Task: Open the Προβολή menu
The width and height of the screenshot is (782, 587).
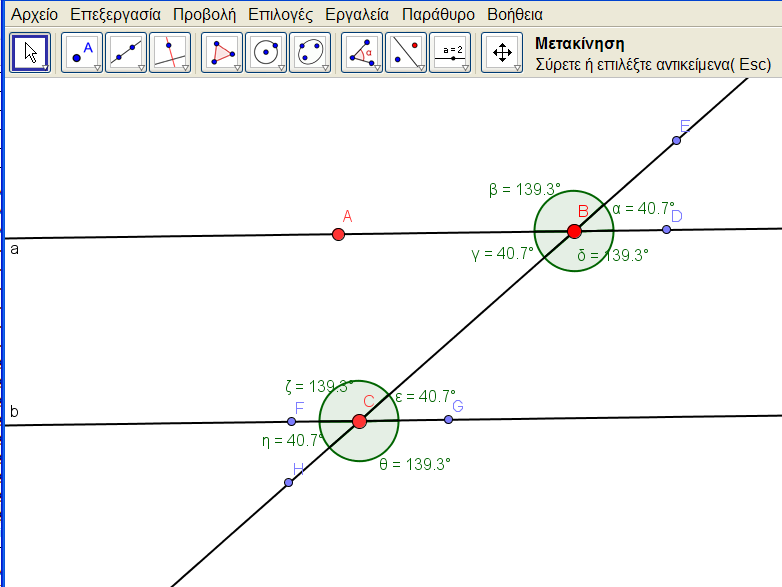Action: point(204,15)
